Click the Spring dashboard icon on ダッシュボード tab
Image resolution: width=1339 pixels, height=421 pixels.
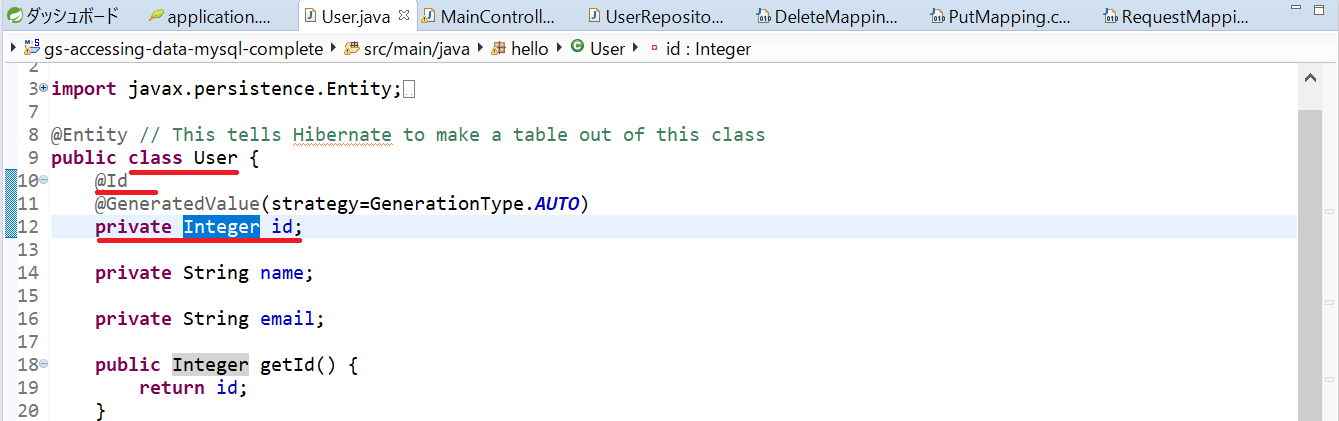point(14,16)
